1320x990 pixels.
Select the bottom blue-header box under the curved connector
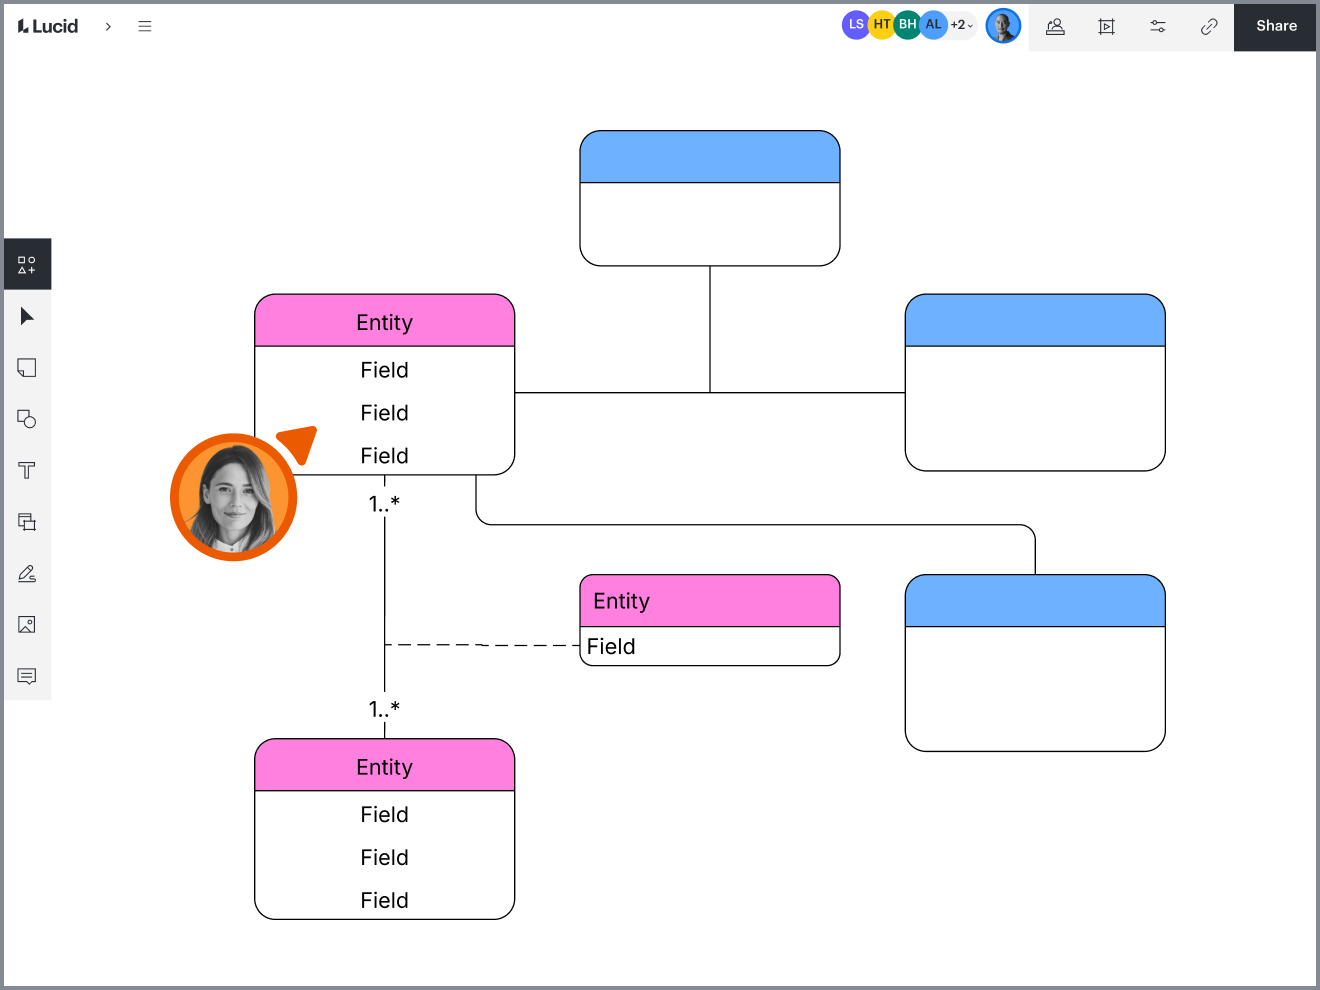pyautogui.click(x=1035, y=663)
